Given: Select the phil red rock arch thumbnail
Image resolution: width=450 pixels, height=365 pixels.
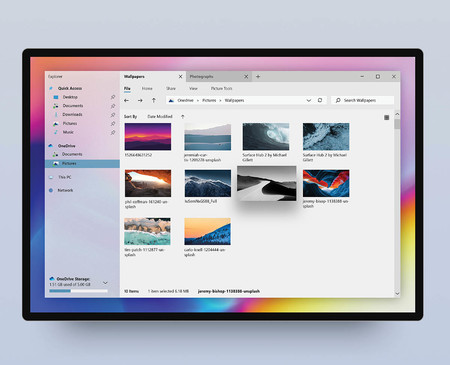Looking at the screenshot, I should coord(148,183).
